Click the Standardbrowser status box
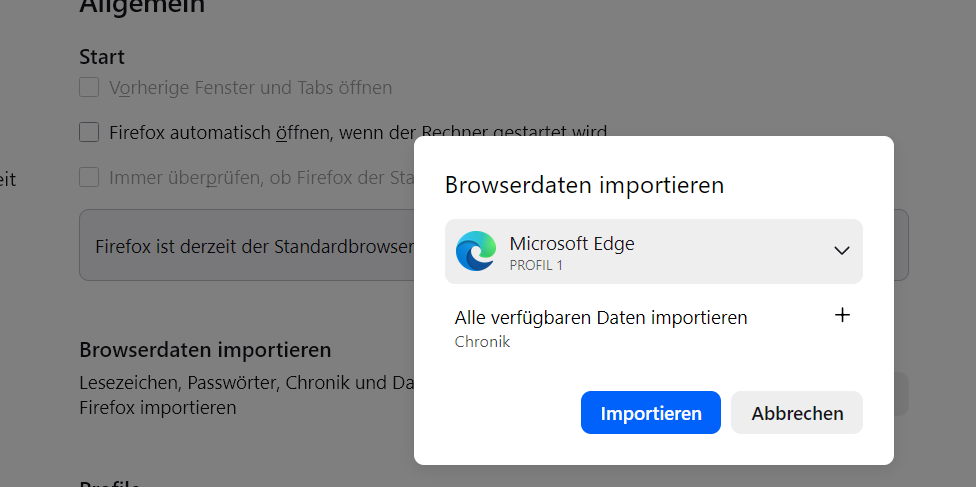The image size is (976, 487). (250, 246)
